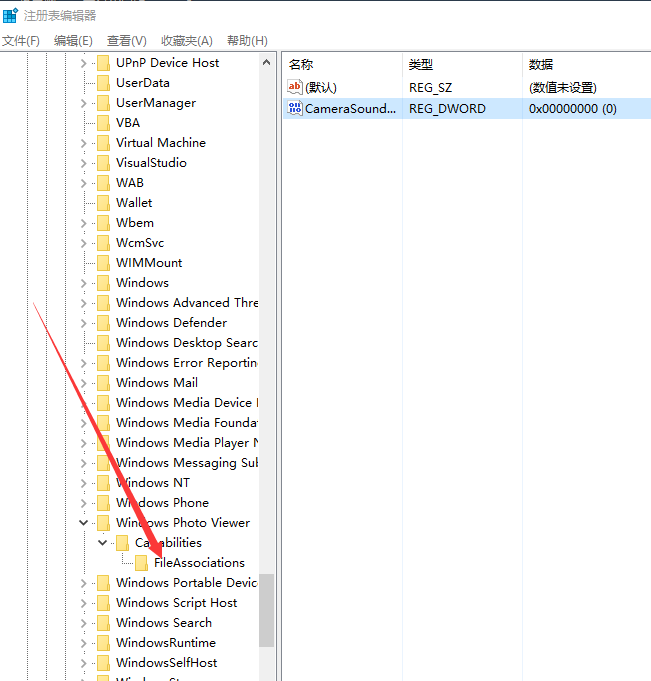Select the Virtual Machine key
Screen dimensions: 651x681
(x=161, y=143)
